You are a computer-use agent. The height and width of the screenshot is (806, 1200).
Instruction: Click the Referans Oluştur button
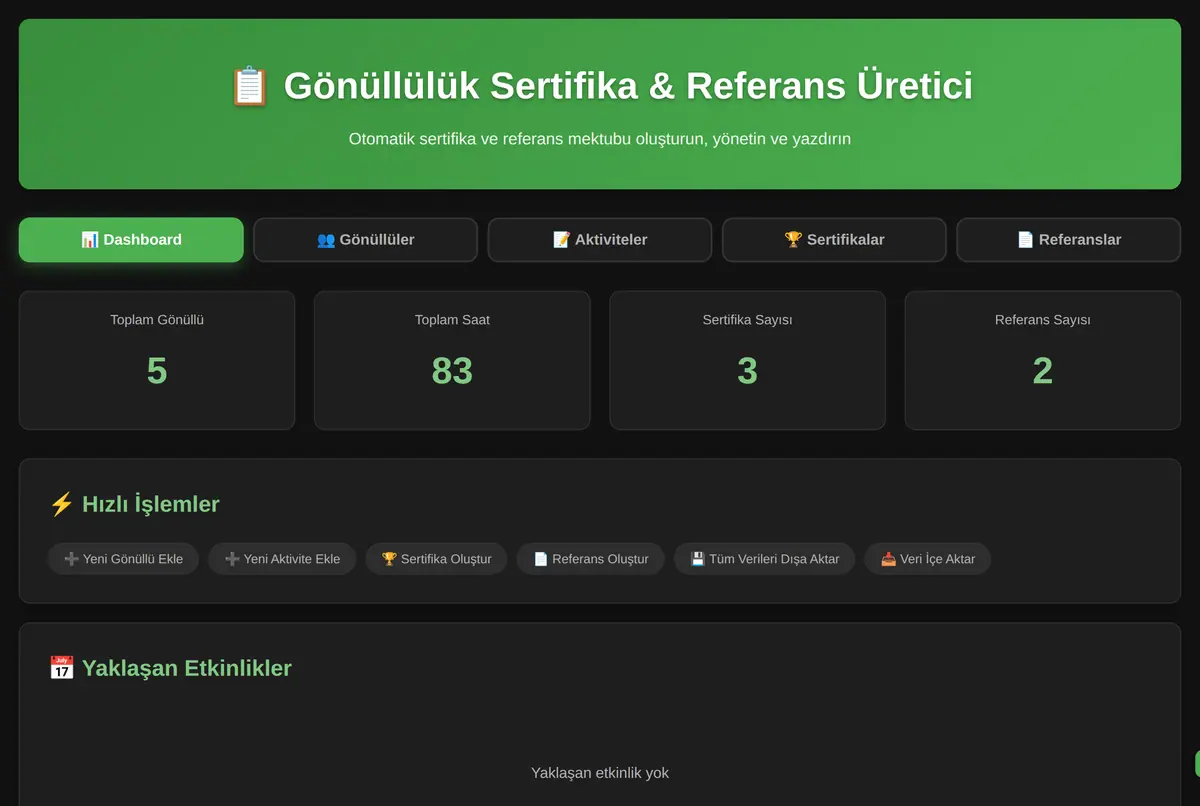pyautogui.click(x=590, y=559)
